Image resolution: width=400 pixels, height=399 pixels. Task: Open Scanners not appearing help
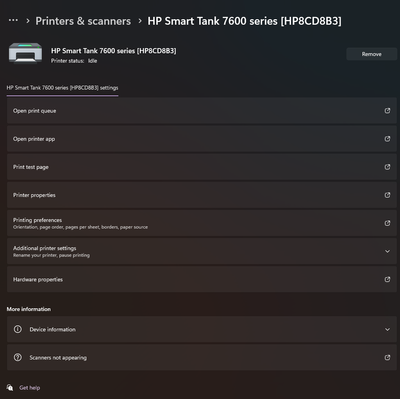click(x=202, y=358)
